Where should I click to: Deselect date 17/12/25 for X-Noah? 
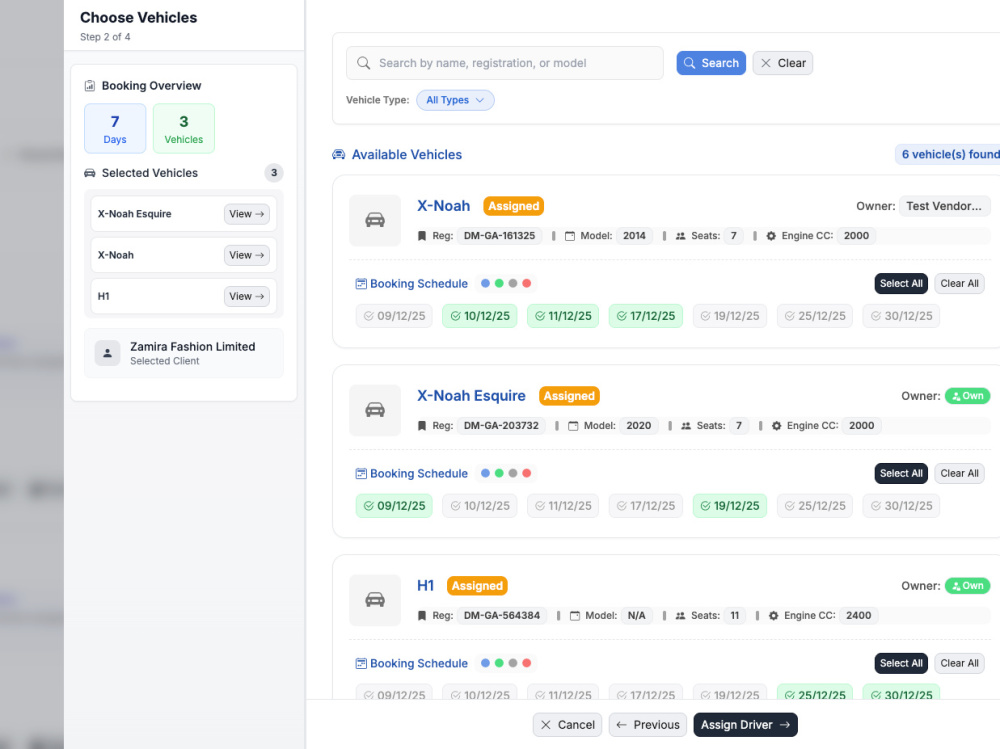click(x=646, y=316)
